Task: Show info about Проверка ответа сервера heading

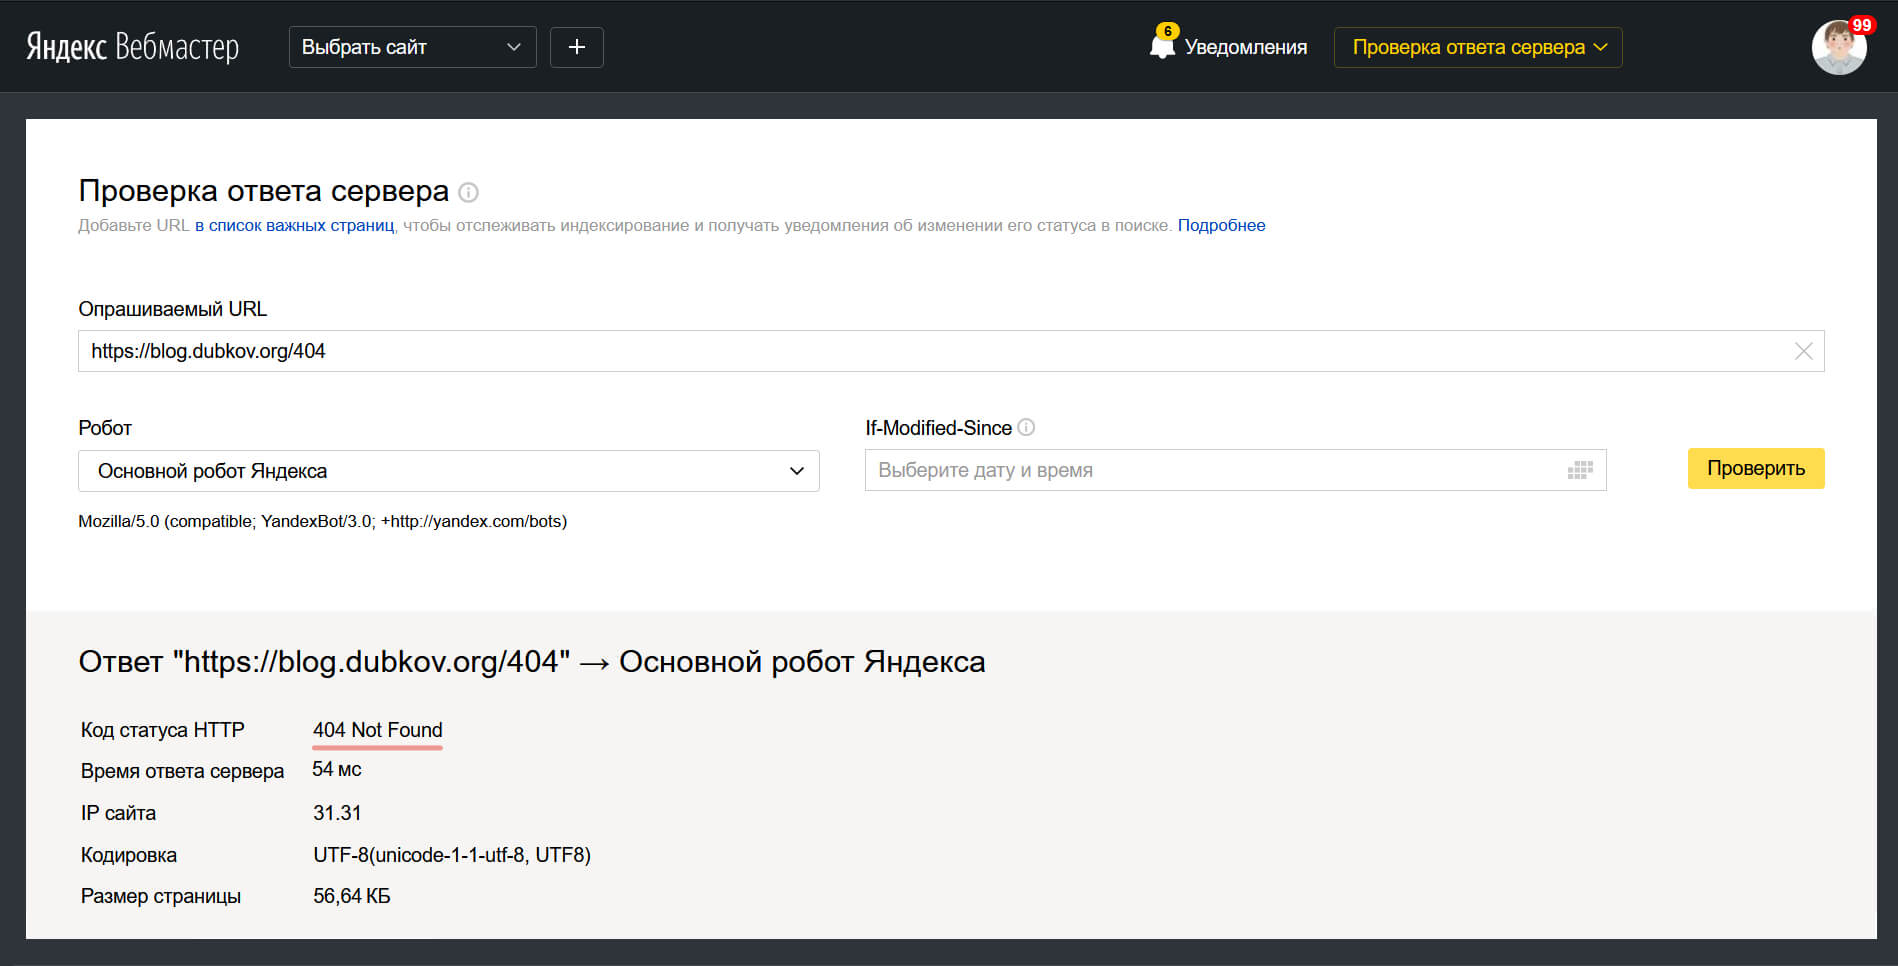Action: coord(468,192)
